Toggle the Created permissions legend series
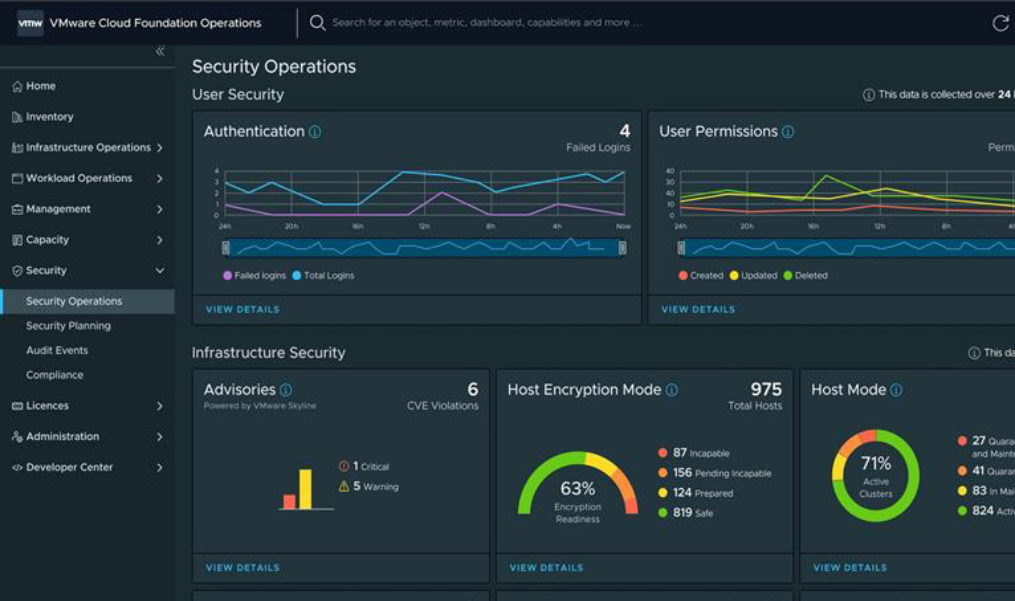Image resolution: width=1015 pixels, height=601 pixels. tap(700, 276)
